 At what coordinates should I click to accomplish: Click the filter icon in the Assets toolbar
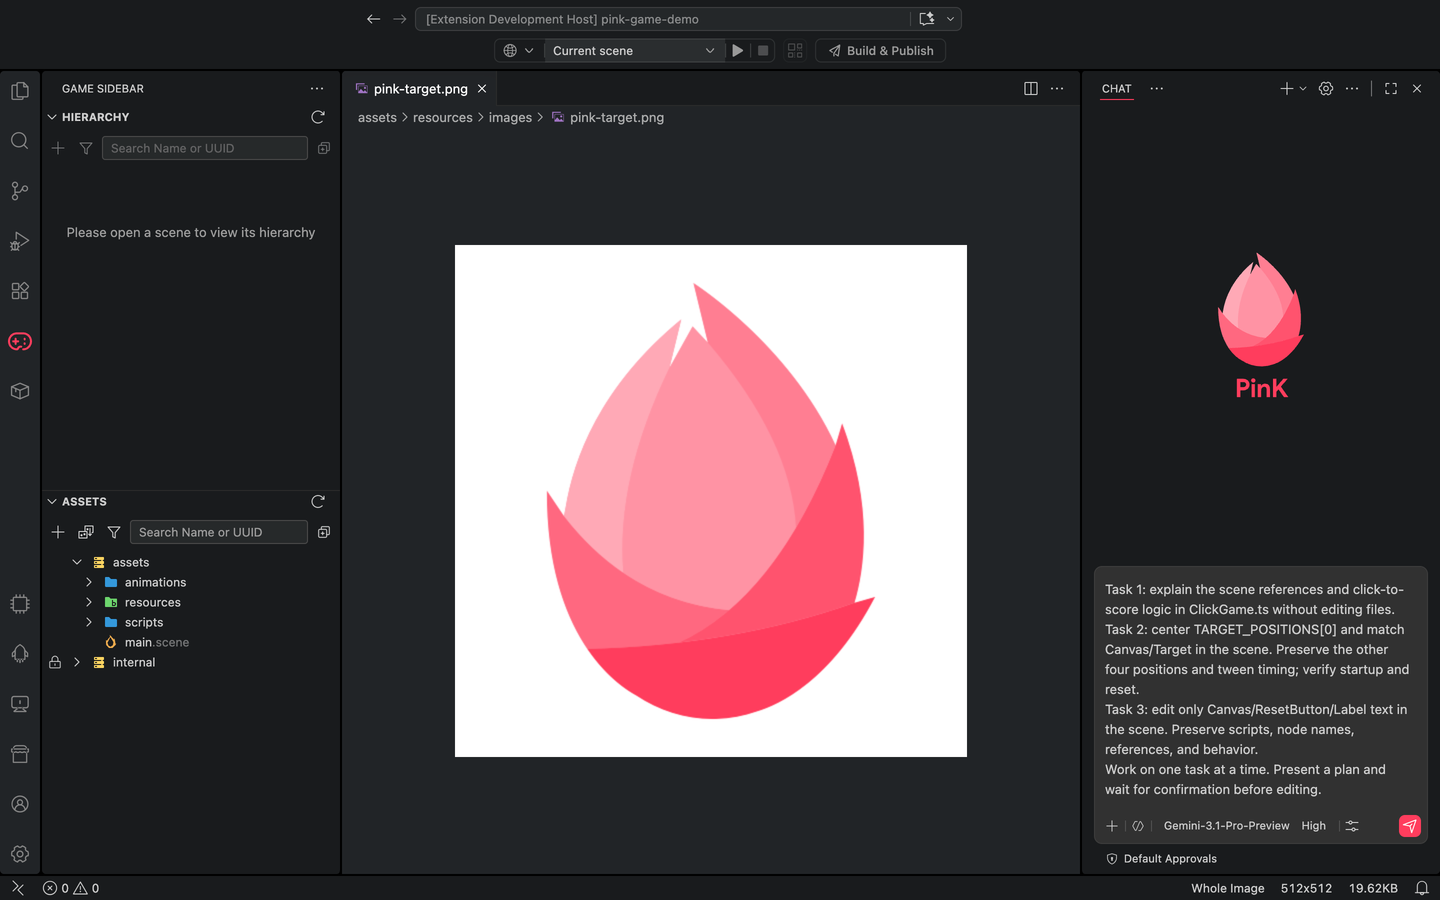pos(114,532)
